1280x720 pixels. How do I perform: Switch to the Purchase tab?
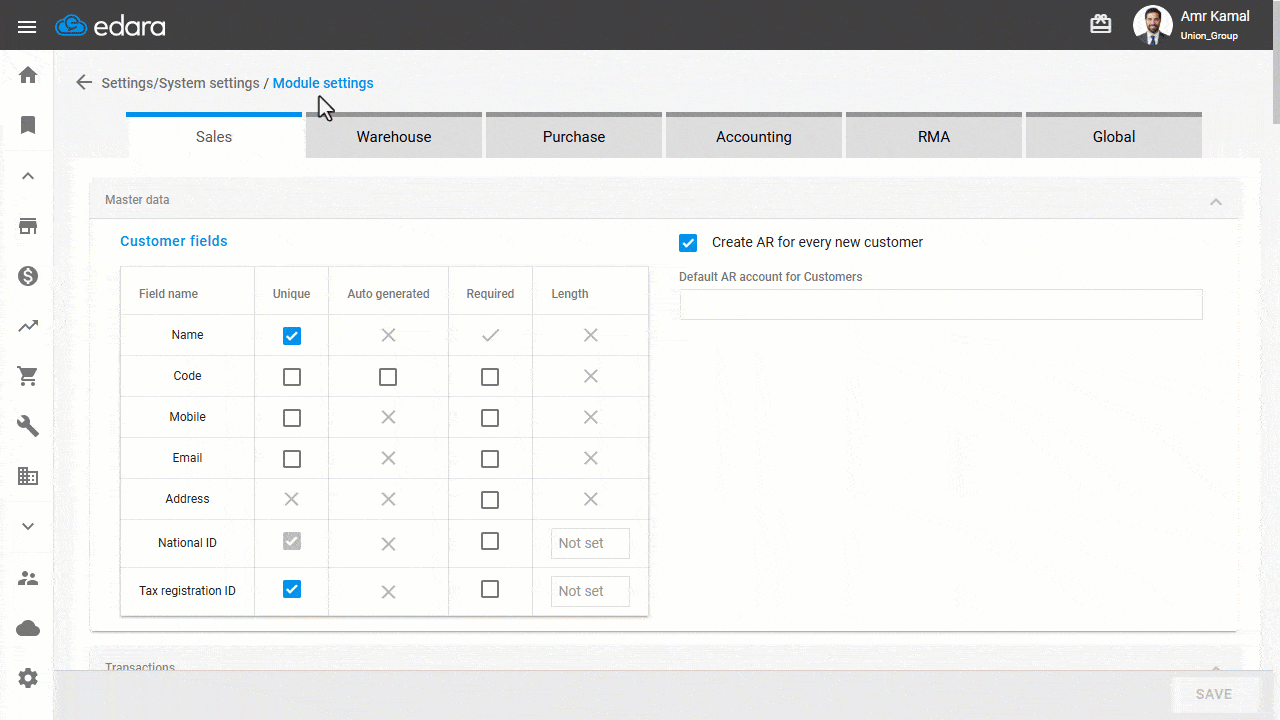pos(574,135)
